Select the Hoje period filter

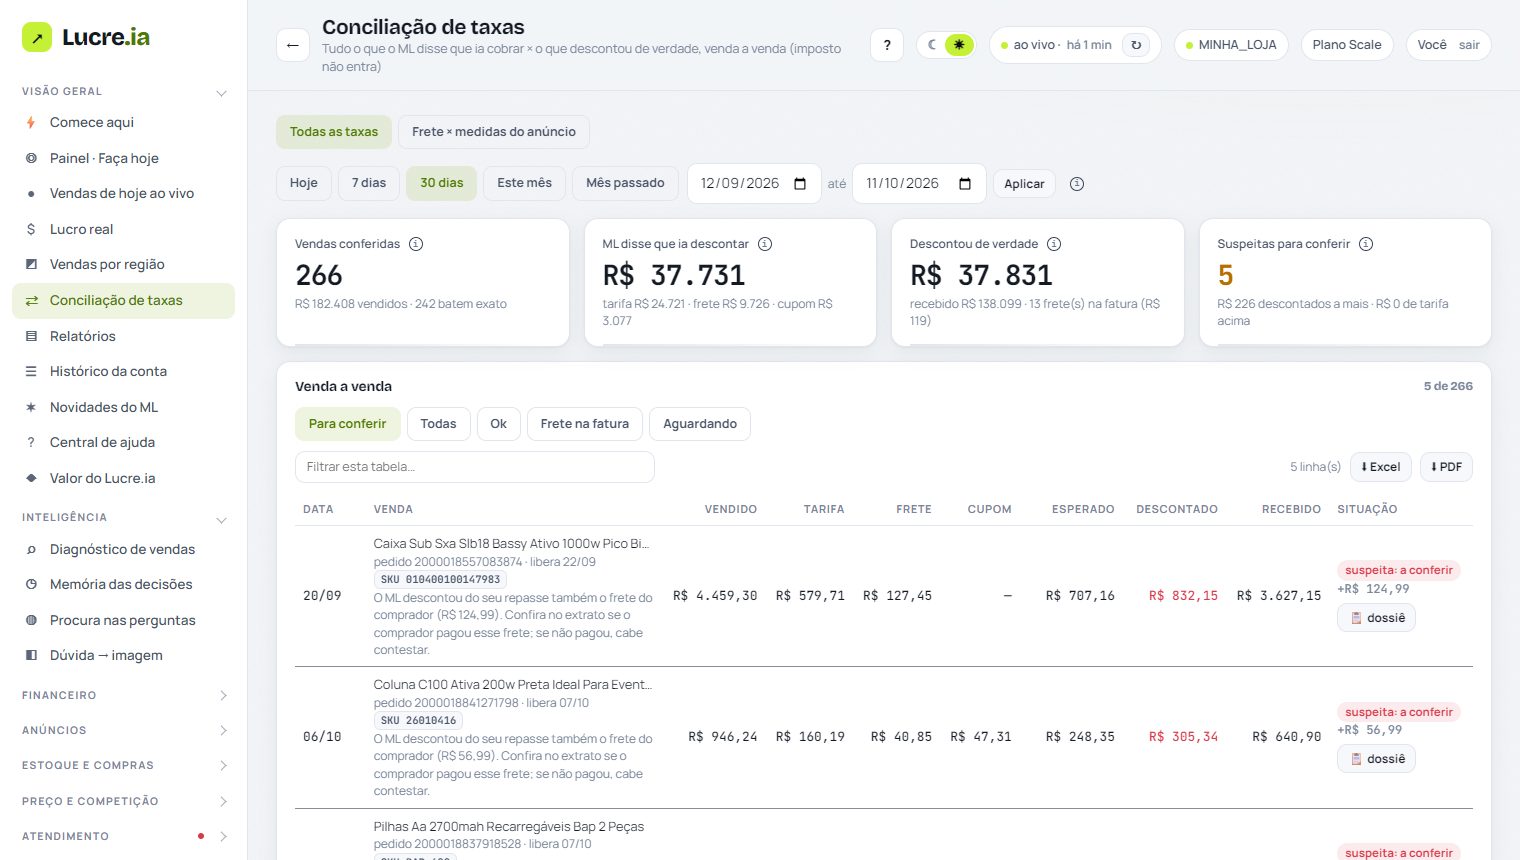304,183
